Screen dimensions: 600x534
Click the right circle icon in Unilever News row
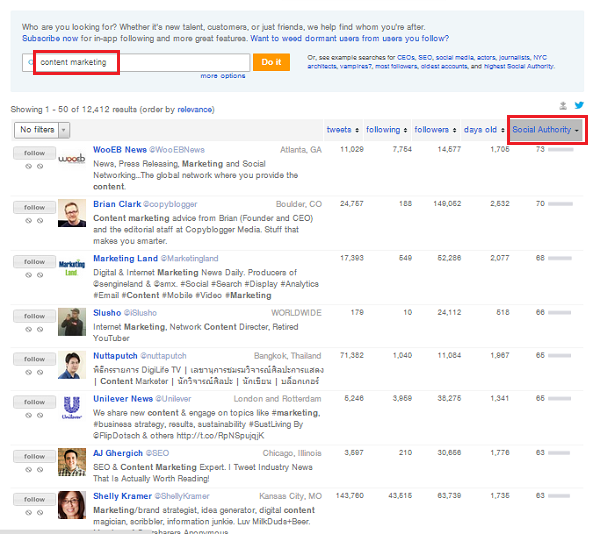click(x=40, y=415)
